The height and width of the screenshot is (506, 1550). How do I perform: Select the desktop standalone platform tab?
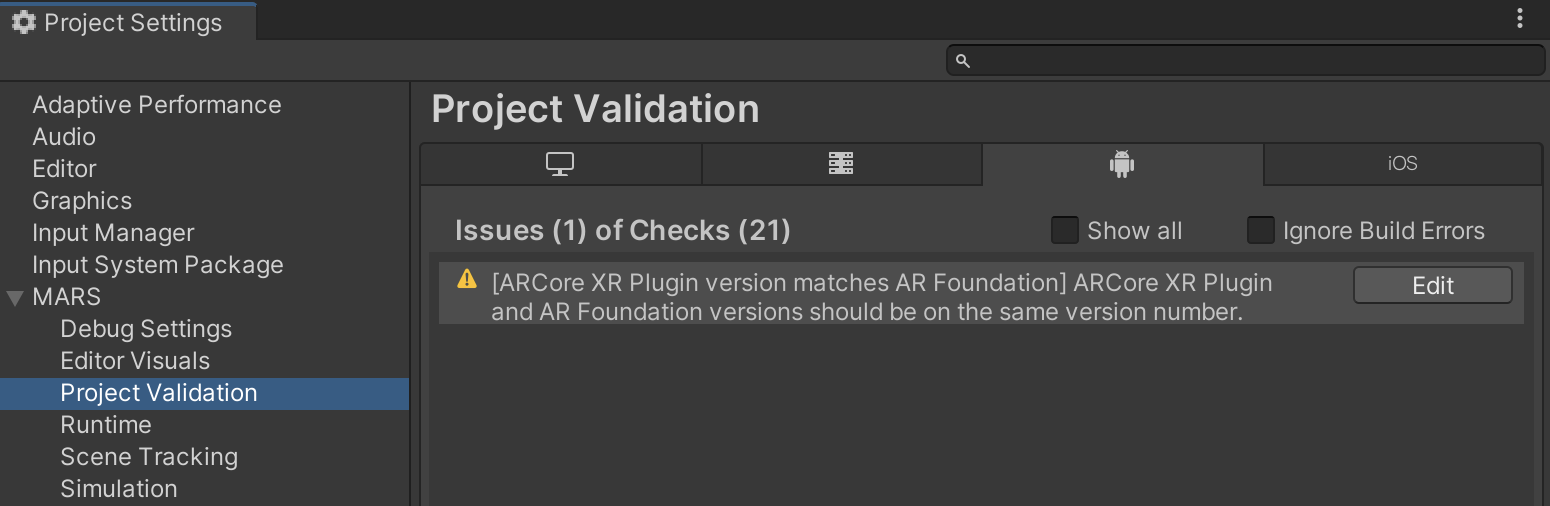[x=560, y=164]
